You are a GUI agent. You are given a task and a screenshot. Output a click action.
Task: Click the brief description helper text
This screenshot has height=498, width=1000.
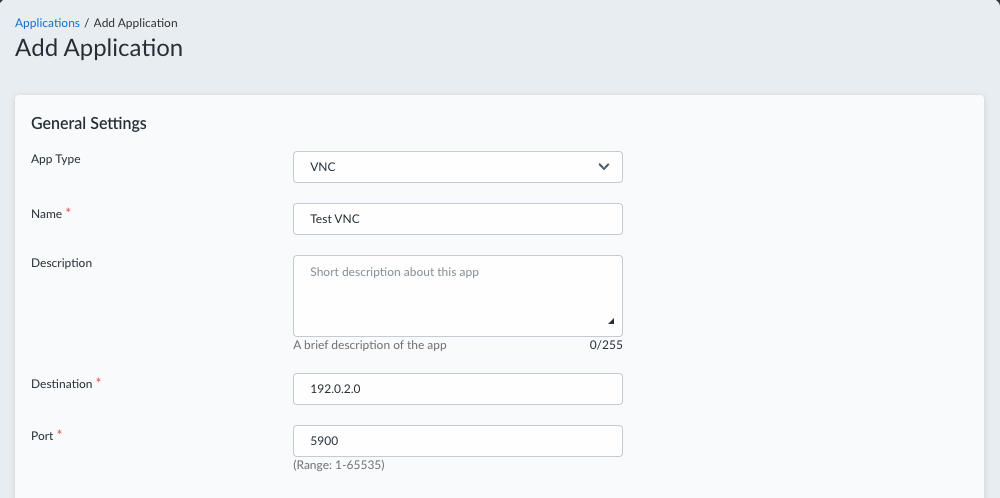pos(370,345)
